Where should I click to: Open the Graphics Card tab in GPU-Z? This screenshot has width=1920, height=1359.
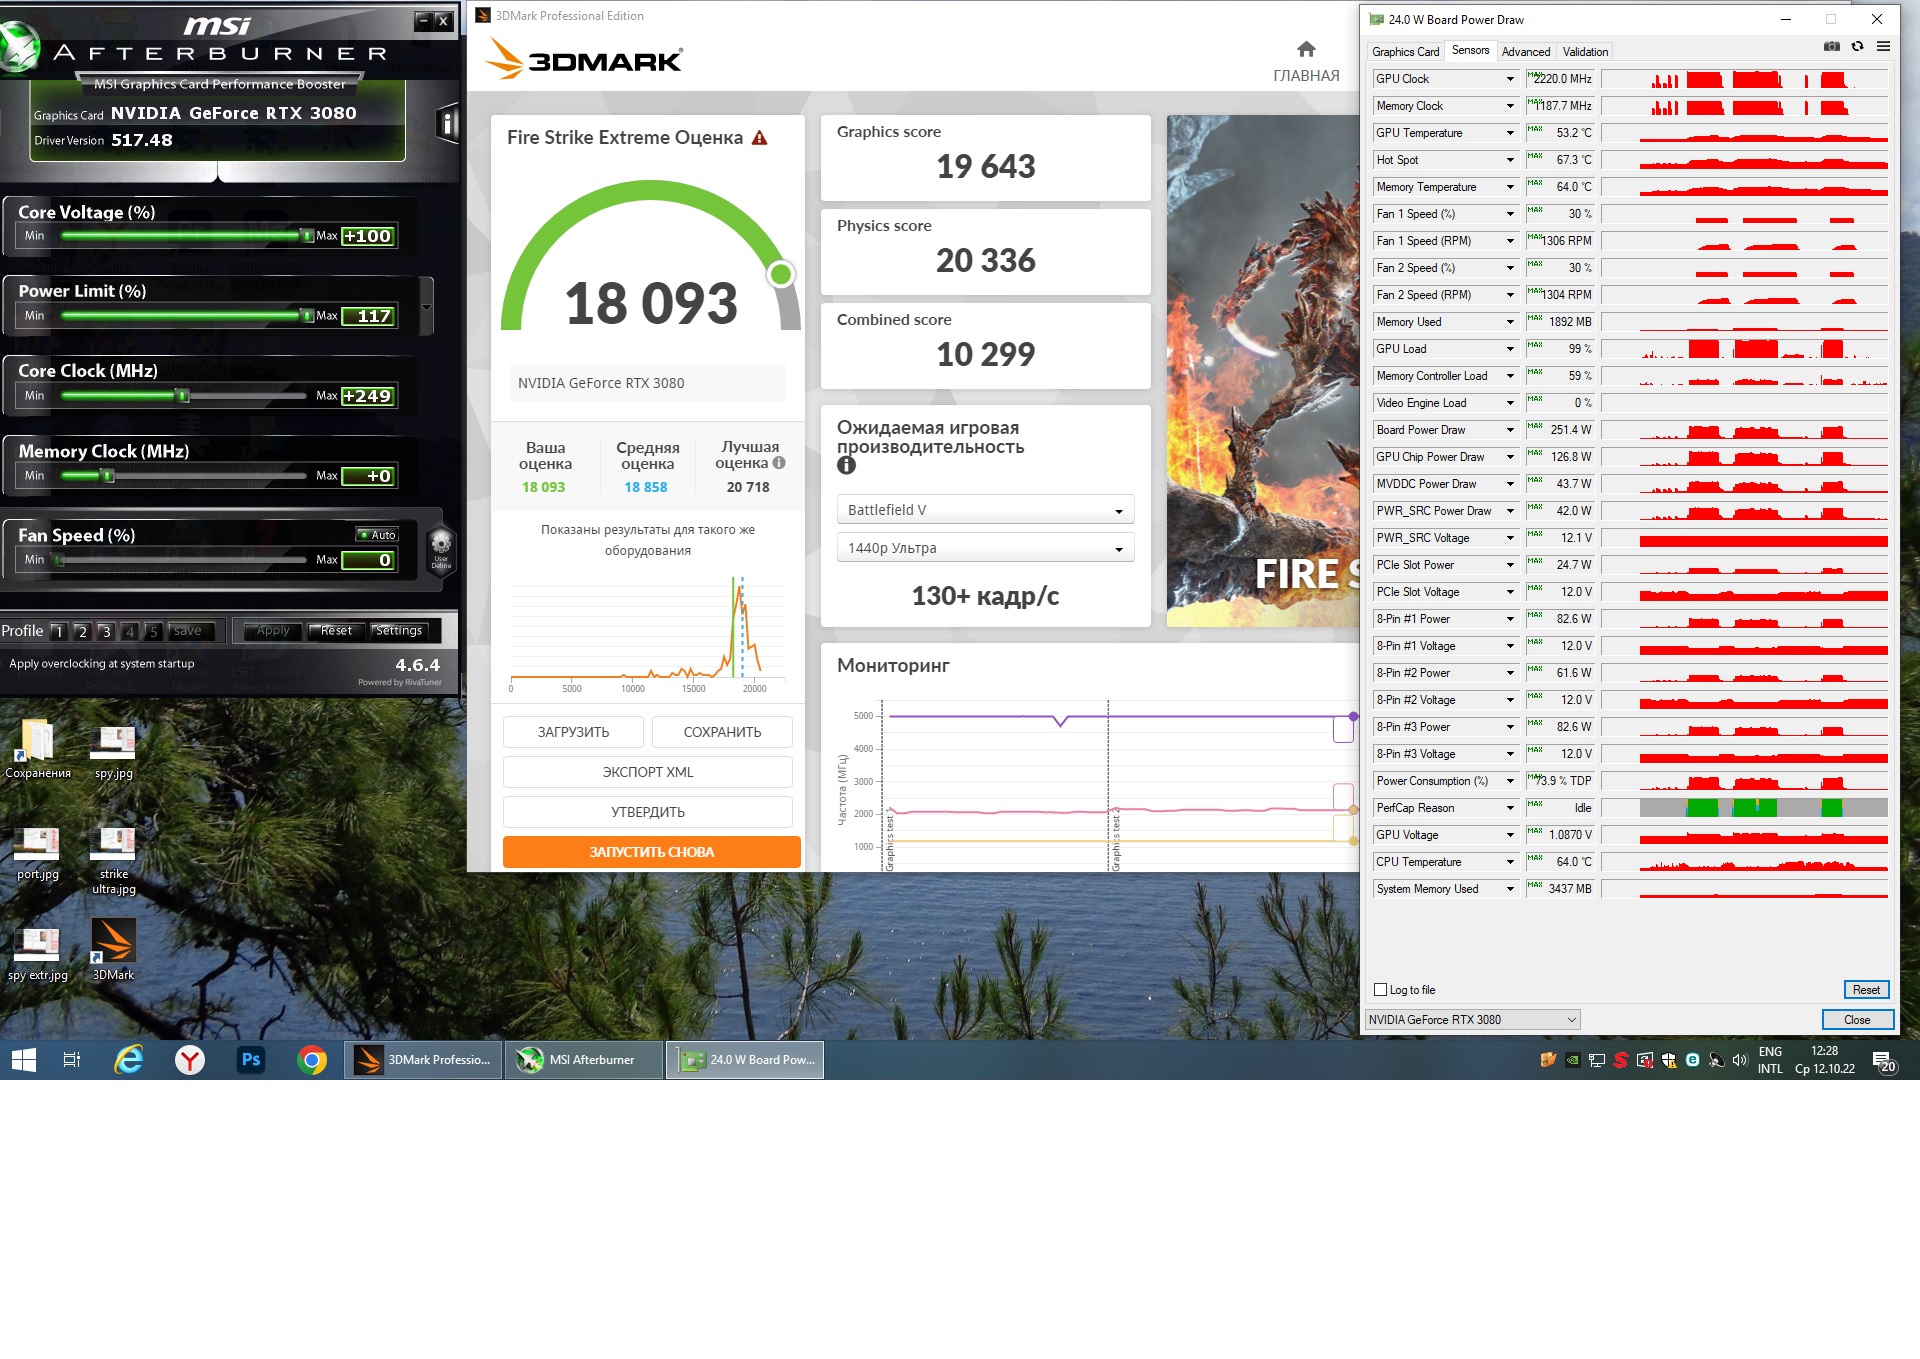coord(1405,52)
